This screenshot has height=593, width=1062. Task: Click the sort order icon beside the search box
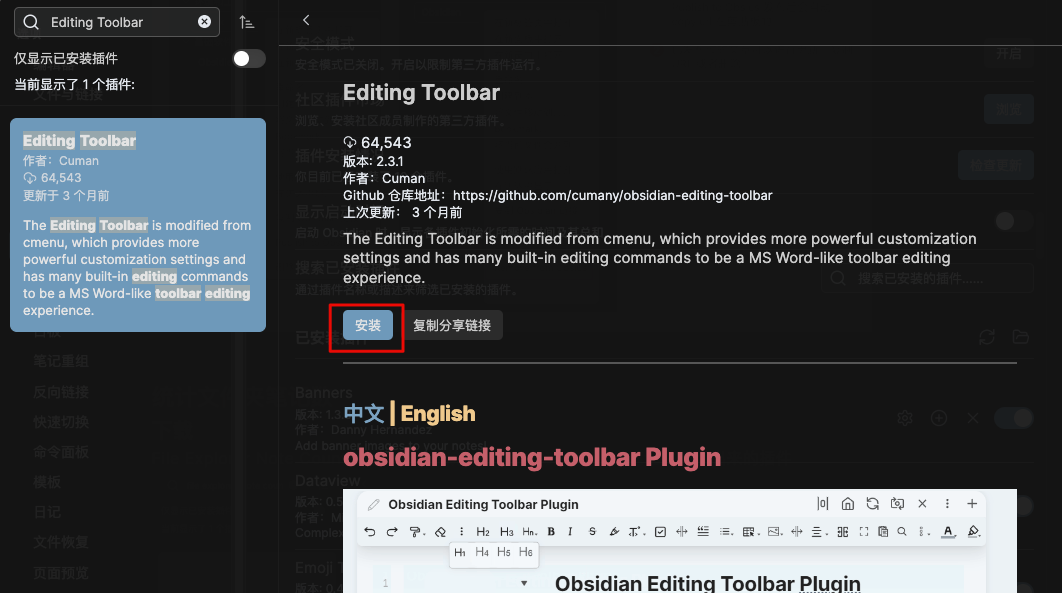(x=248, y=21)
